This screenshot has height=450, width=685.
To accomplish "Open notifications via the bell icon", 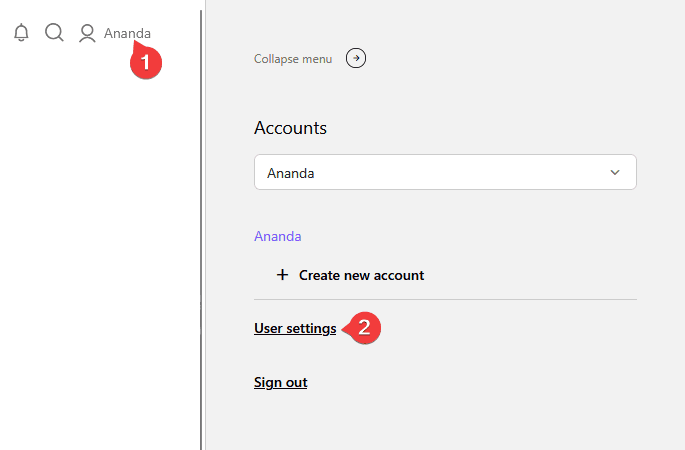I will point(21,33).
